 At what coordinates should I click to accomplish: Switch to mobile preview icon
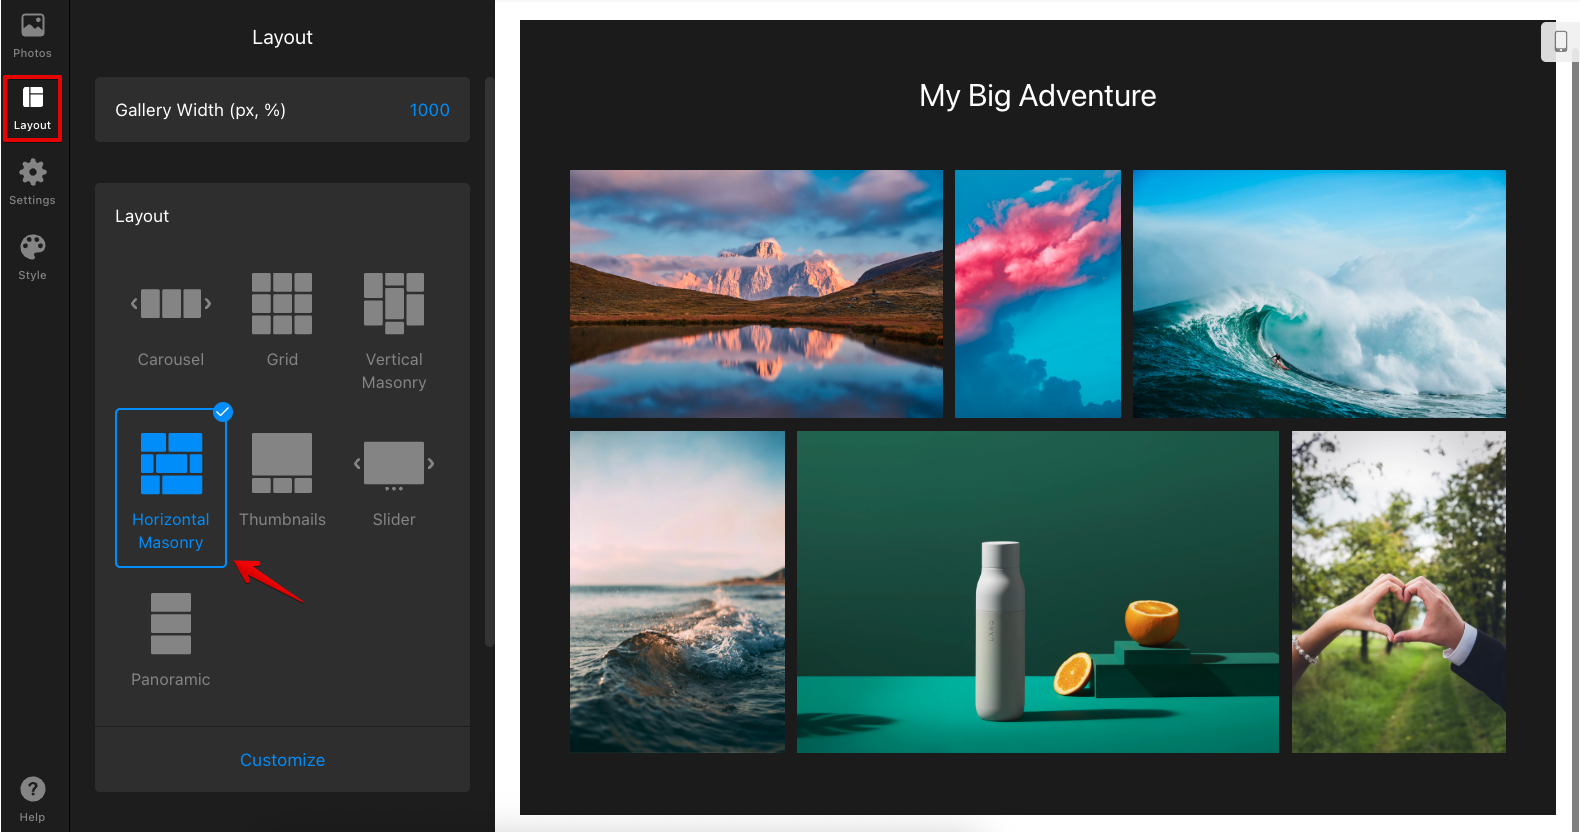1560,41
